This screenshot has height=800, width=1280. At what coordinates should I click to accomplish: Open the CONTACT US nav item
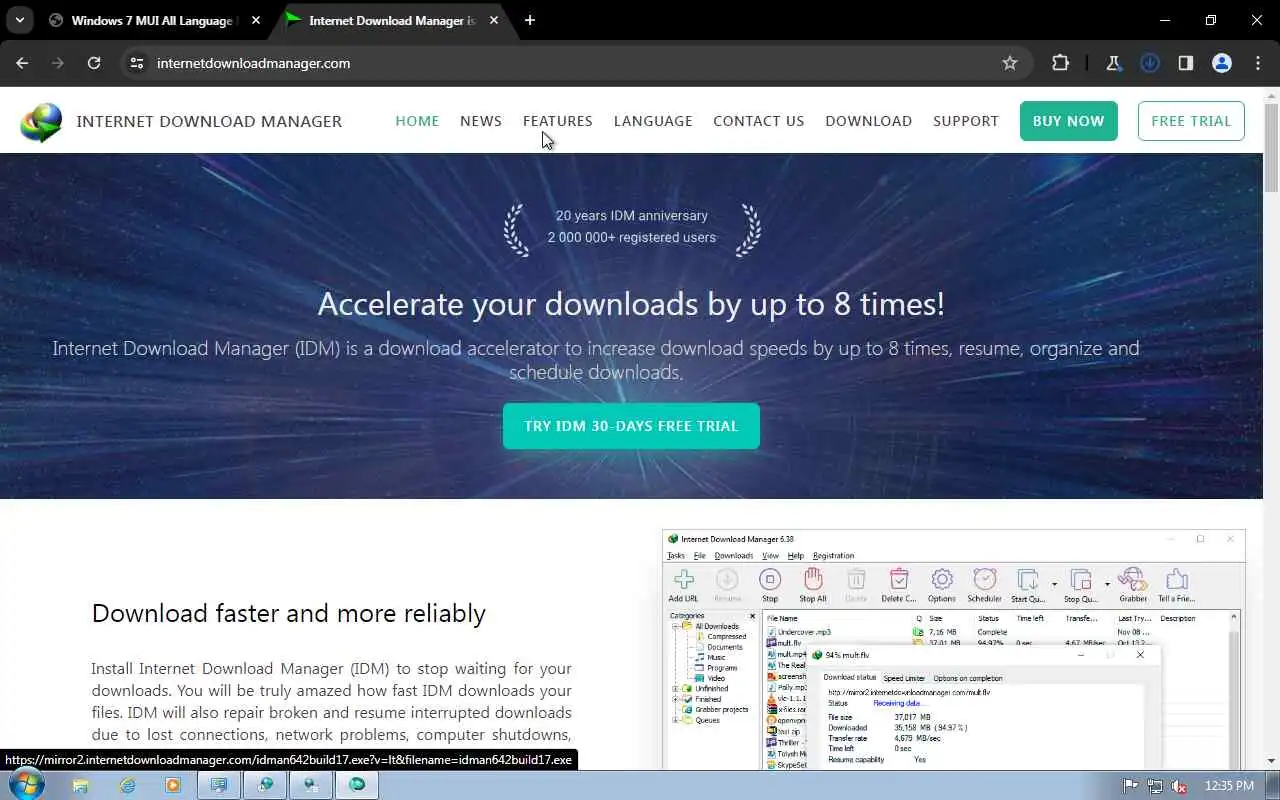(x=758, y=121)
